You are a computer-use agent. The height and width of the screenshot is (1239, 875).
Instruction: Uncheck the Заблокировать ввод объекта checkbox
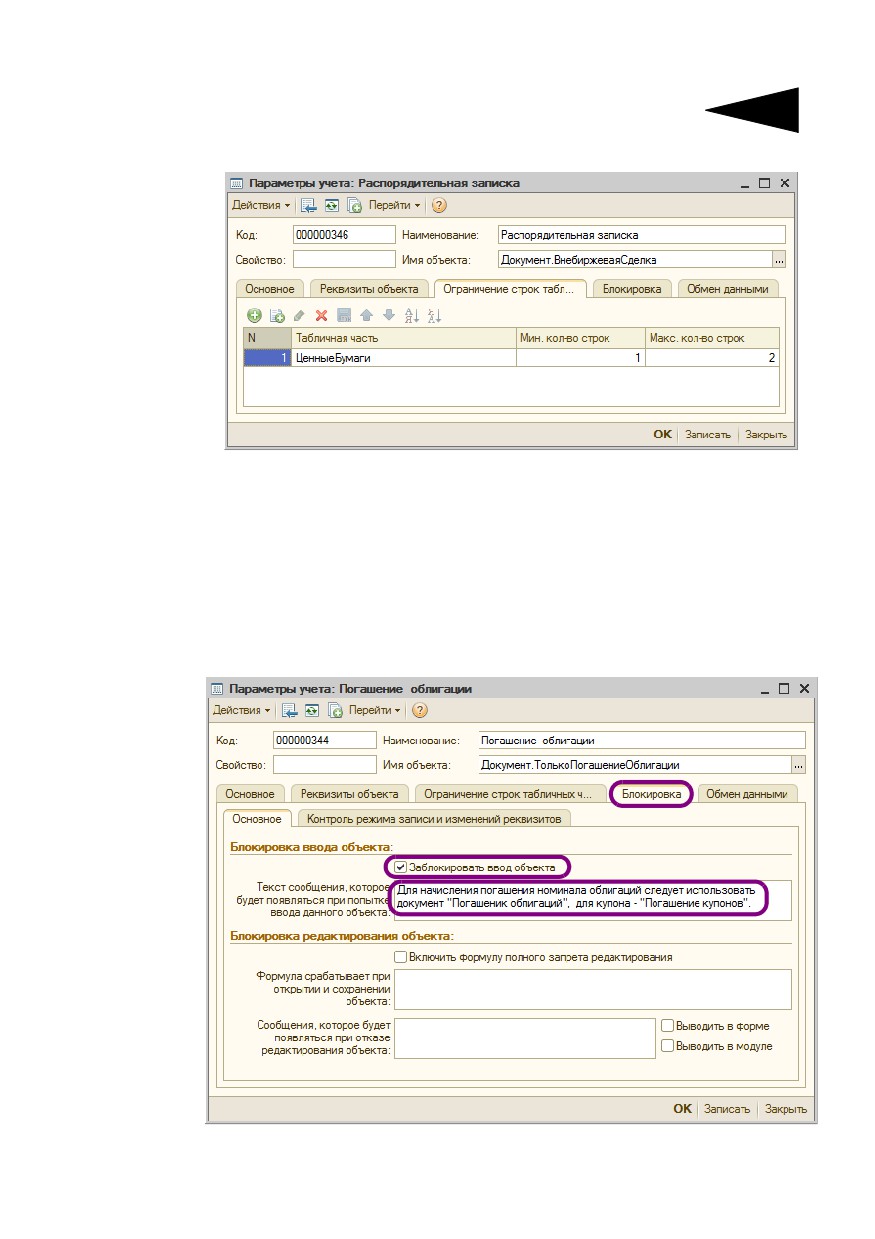[401, 867]
